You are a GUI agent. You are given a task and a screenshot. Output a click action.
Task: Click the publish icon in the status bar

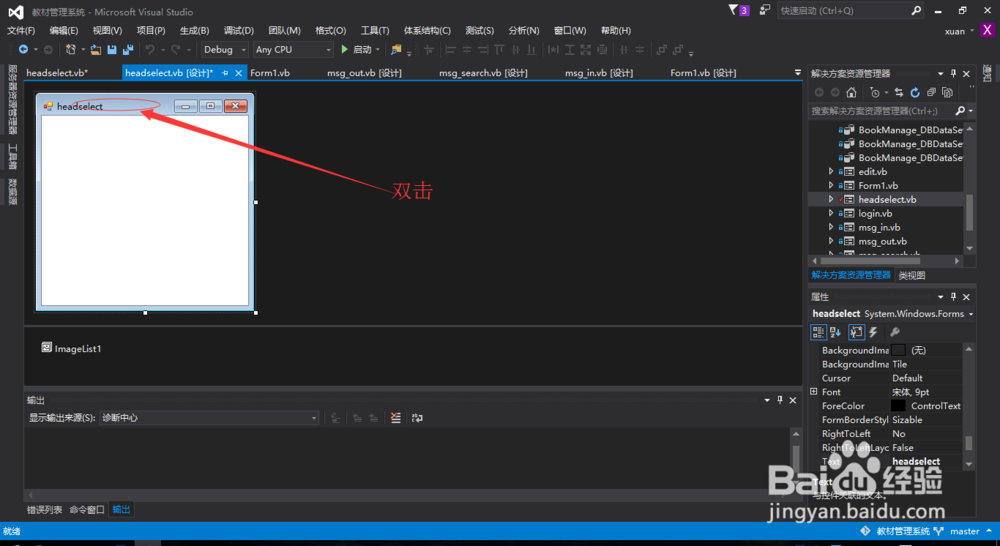(x=865, y=531)
